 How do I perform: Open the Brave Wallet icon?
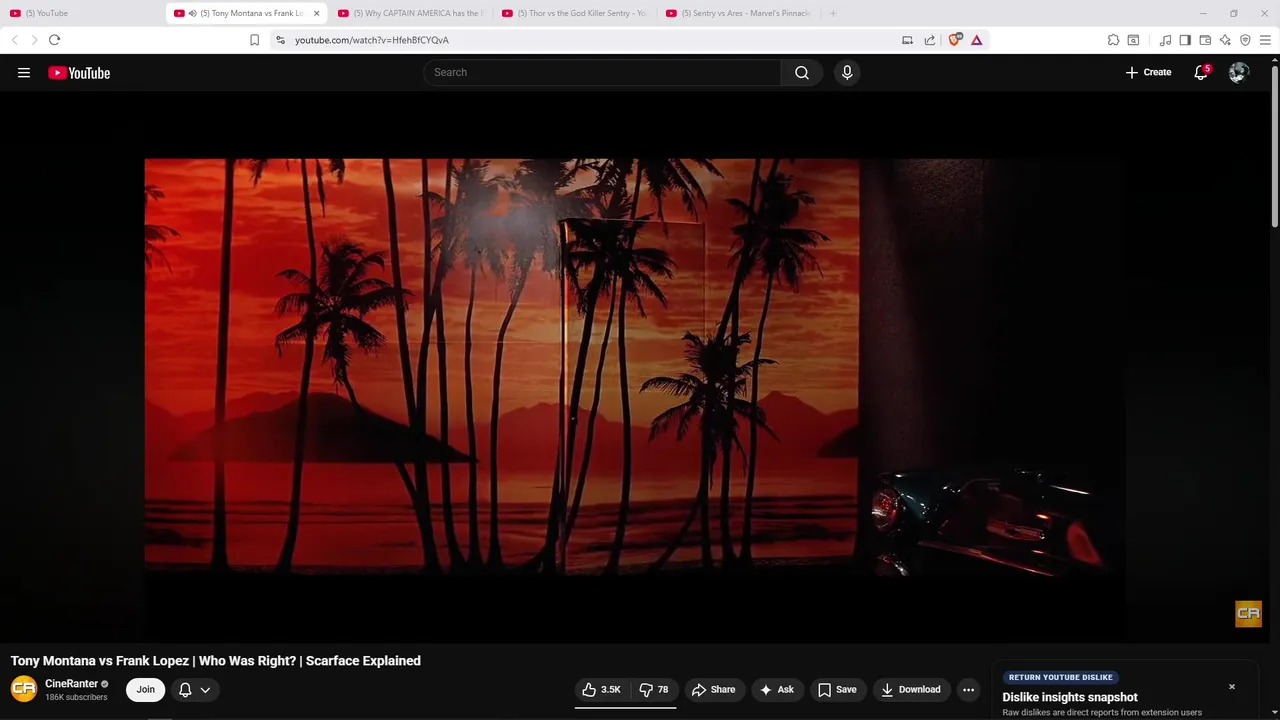(1205, 40)
